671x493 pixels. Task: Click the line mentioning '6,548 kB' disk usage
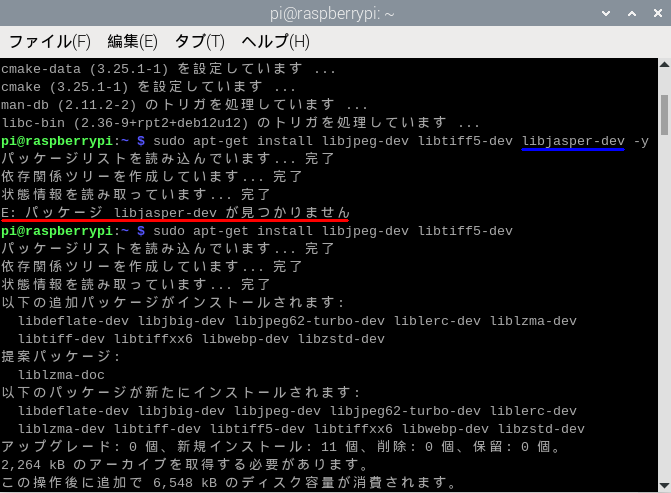click(229, 483)
